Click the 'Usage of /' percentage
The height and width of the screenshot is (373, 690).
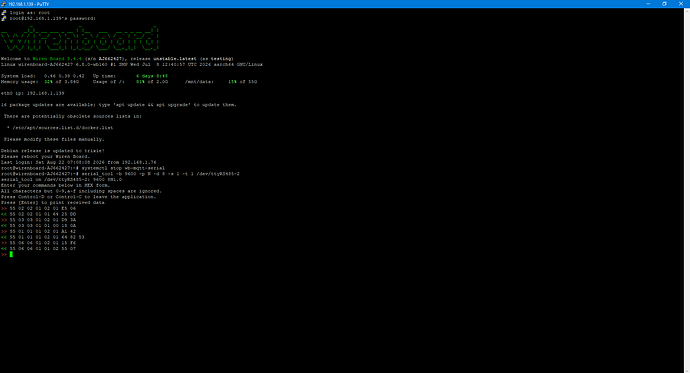coord(140,81)
